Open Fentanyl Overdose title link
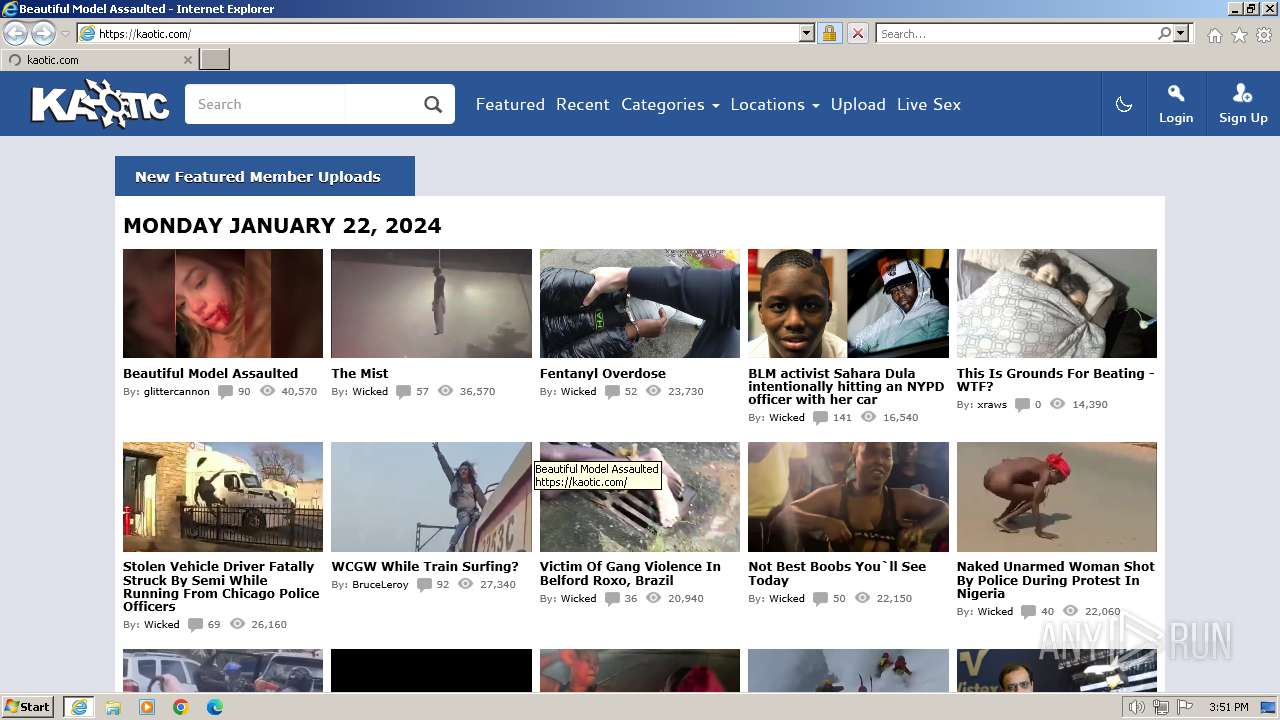Image resolution: width=1280 pixels, height=720 pixels. (x=603, y=373)
